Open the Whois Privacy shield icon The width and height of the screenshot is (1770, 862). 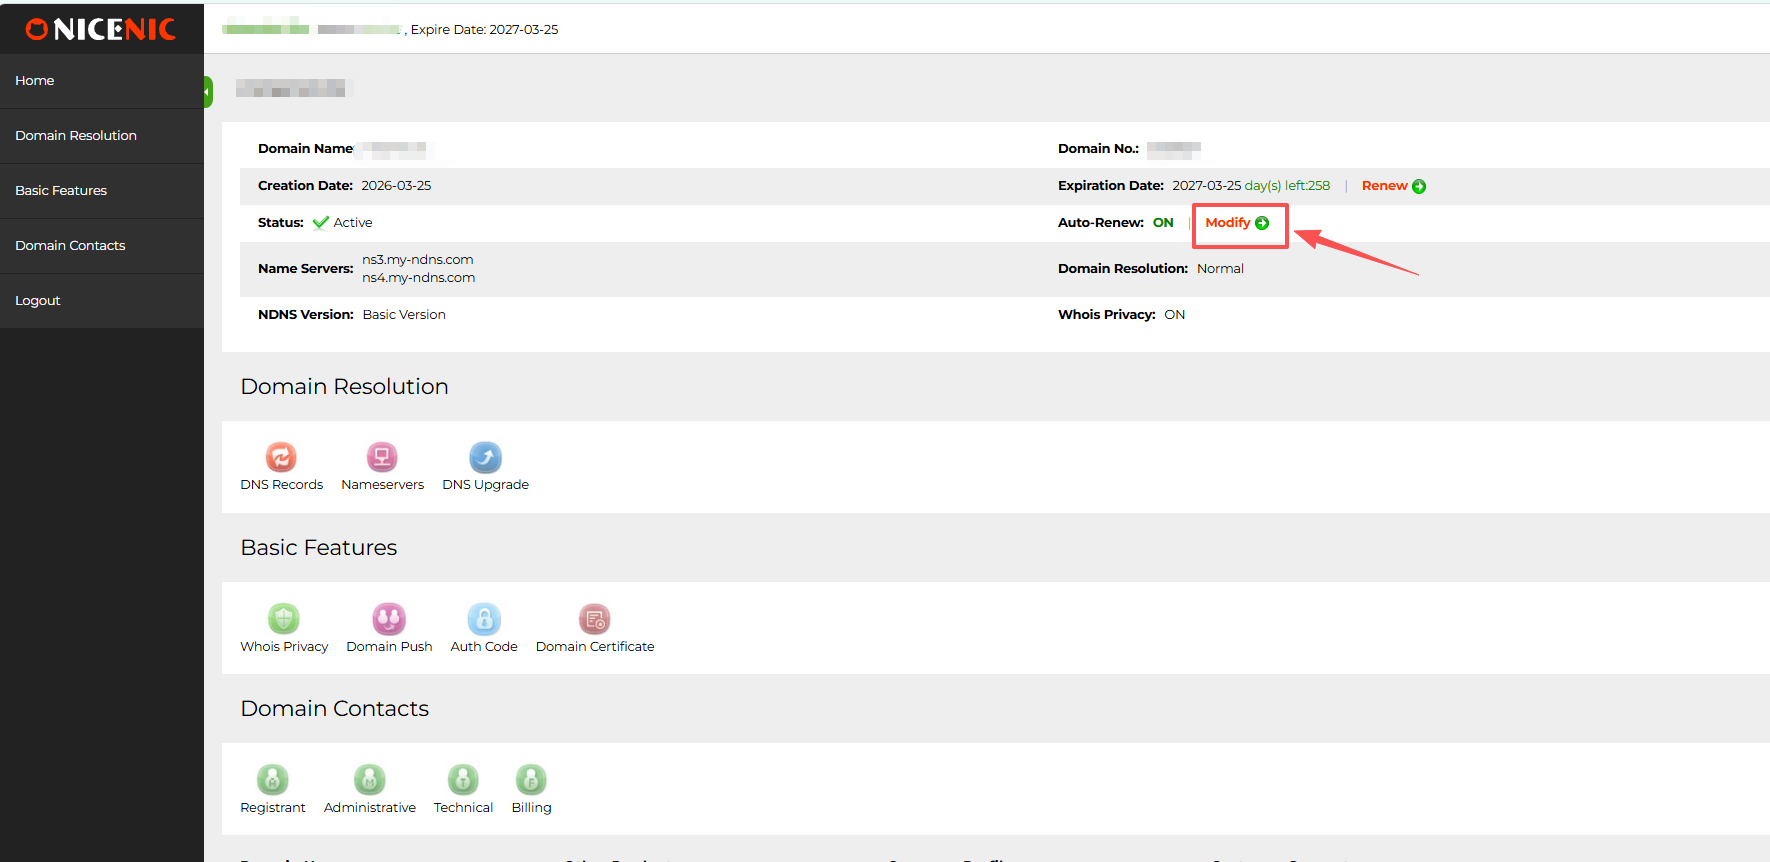point(284,619)
